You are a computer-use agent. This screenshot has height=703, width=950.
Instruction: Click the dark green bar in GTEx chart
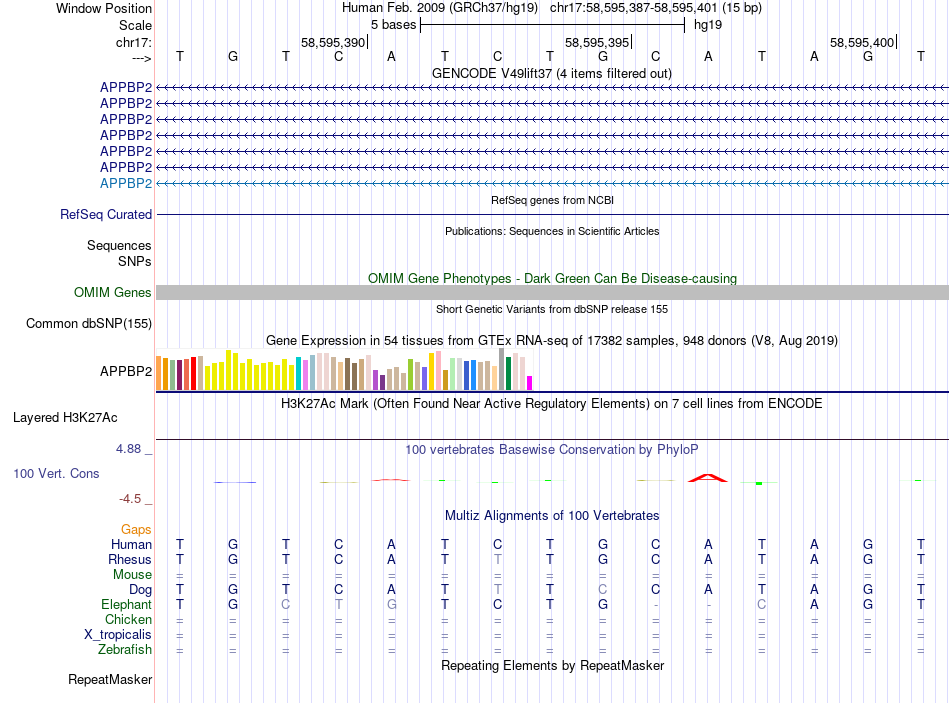click(508, 373)
